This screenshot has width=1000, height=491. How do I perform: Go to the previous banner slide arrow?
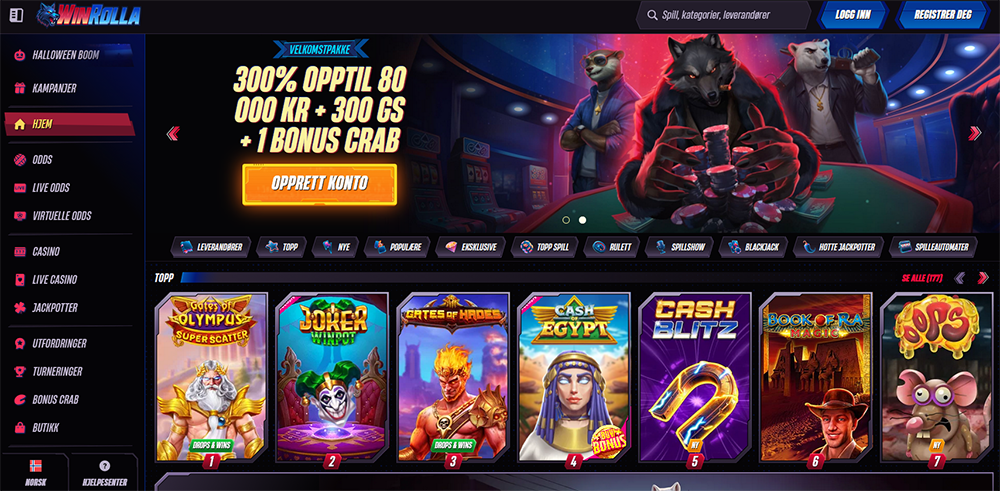(x=173, y=133)
